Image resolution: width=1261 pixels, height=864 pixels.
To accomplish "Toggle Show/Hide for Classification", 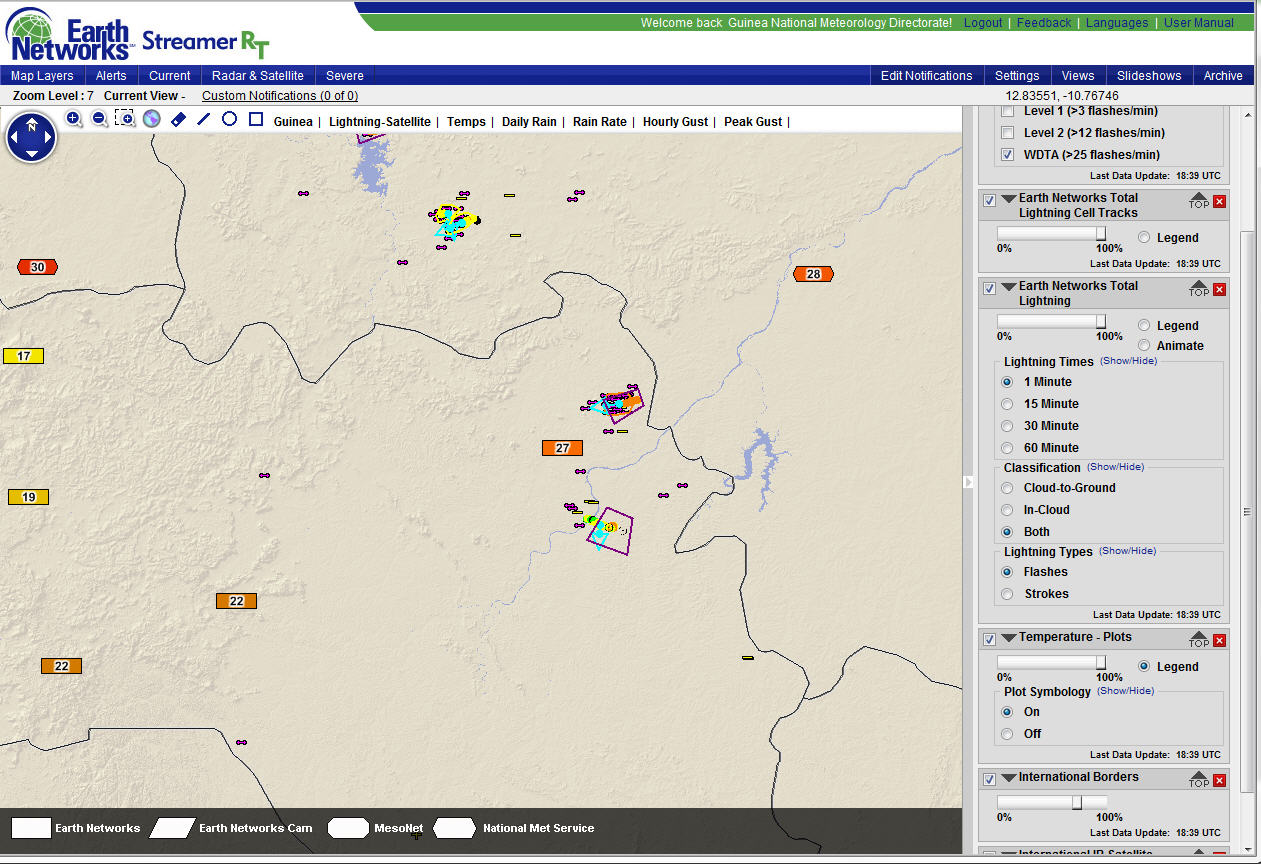I will [1116, 467].
